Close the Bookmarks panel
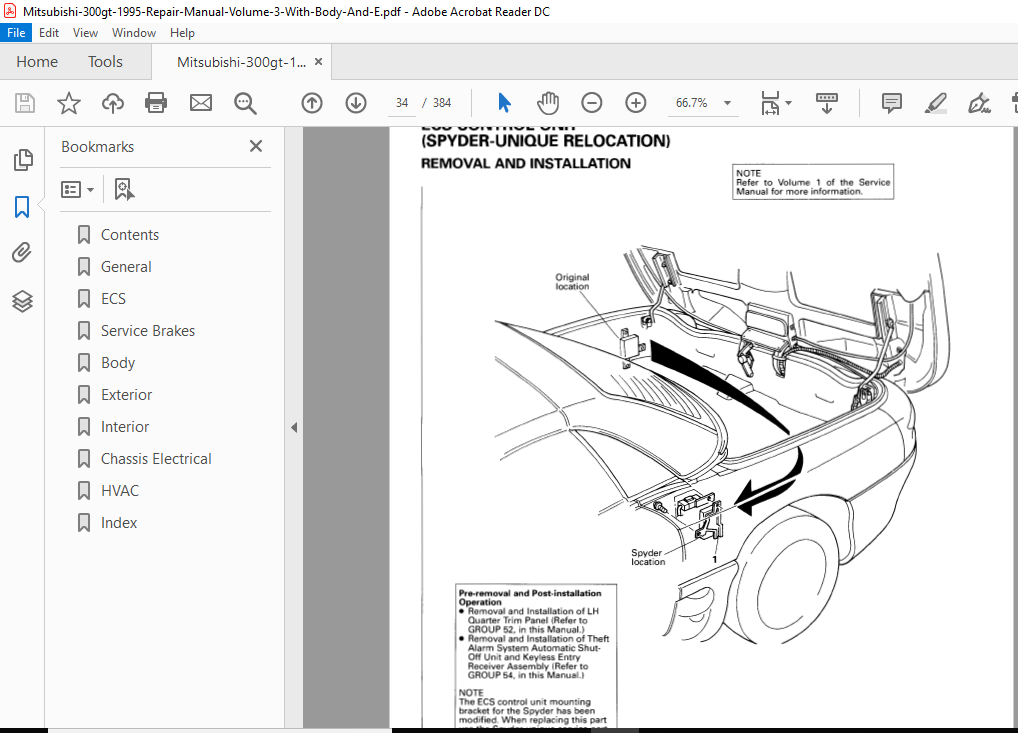 (x=256, y=146)
